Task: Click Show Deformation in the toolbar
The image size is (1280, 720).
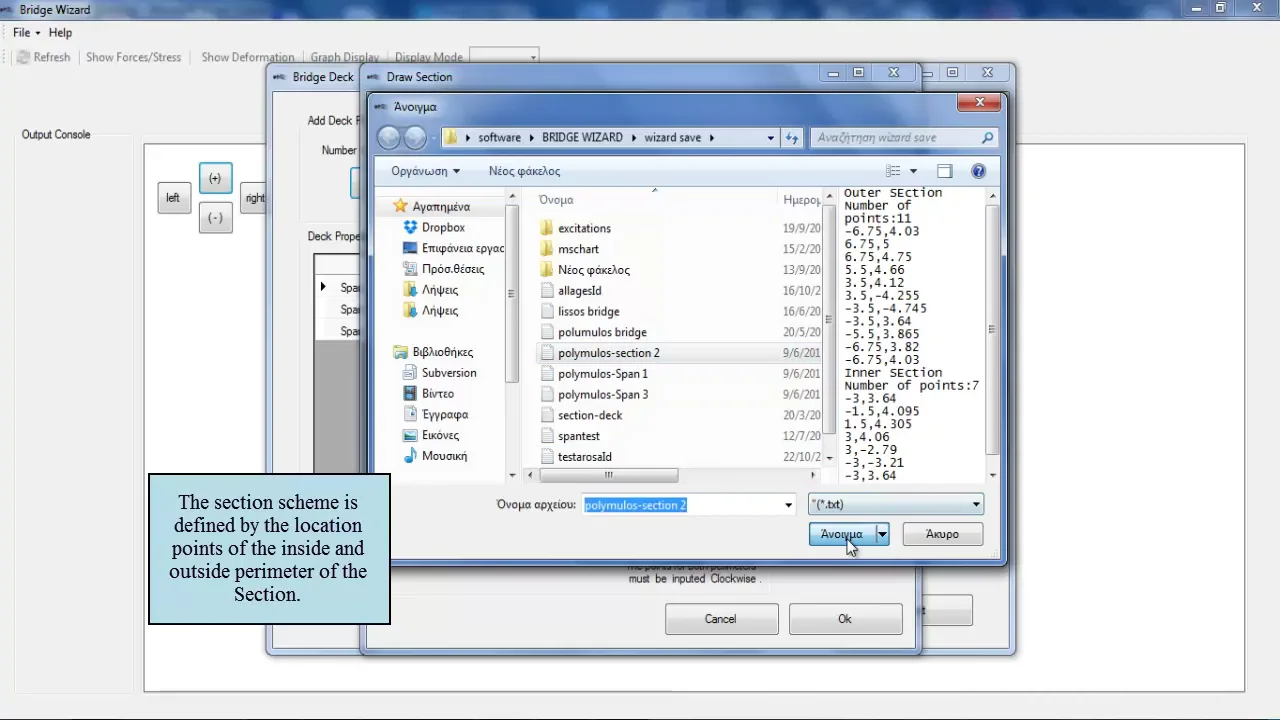Action: click(248, 58)
